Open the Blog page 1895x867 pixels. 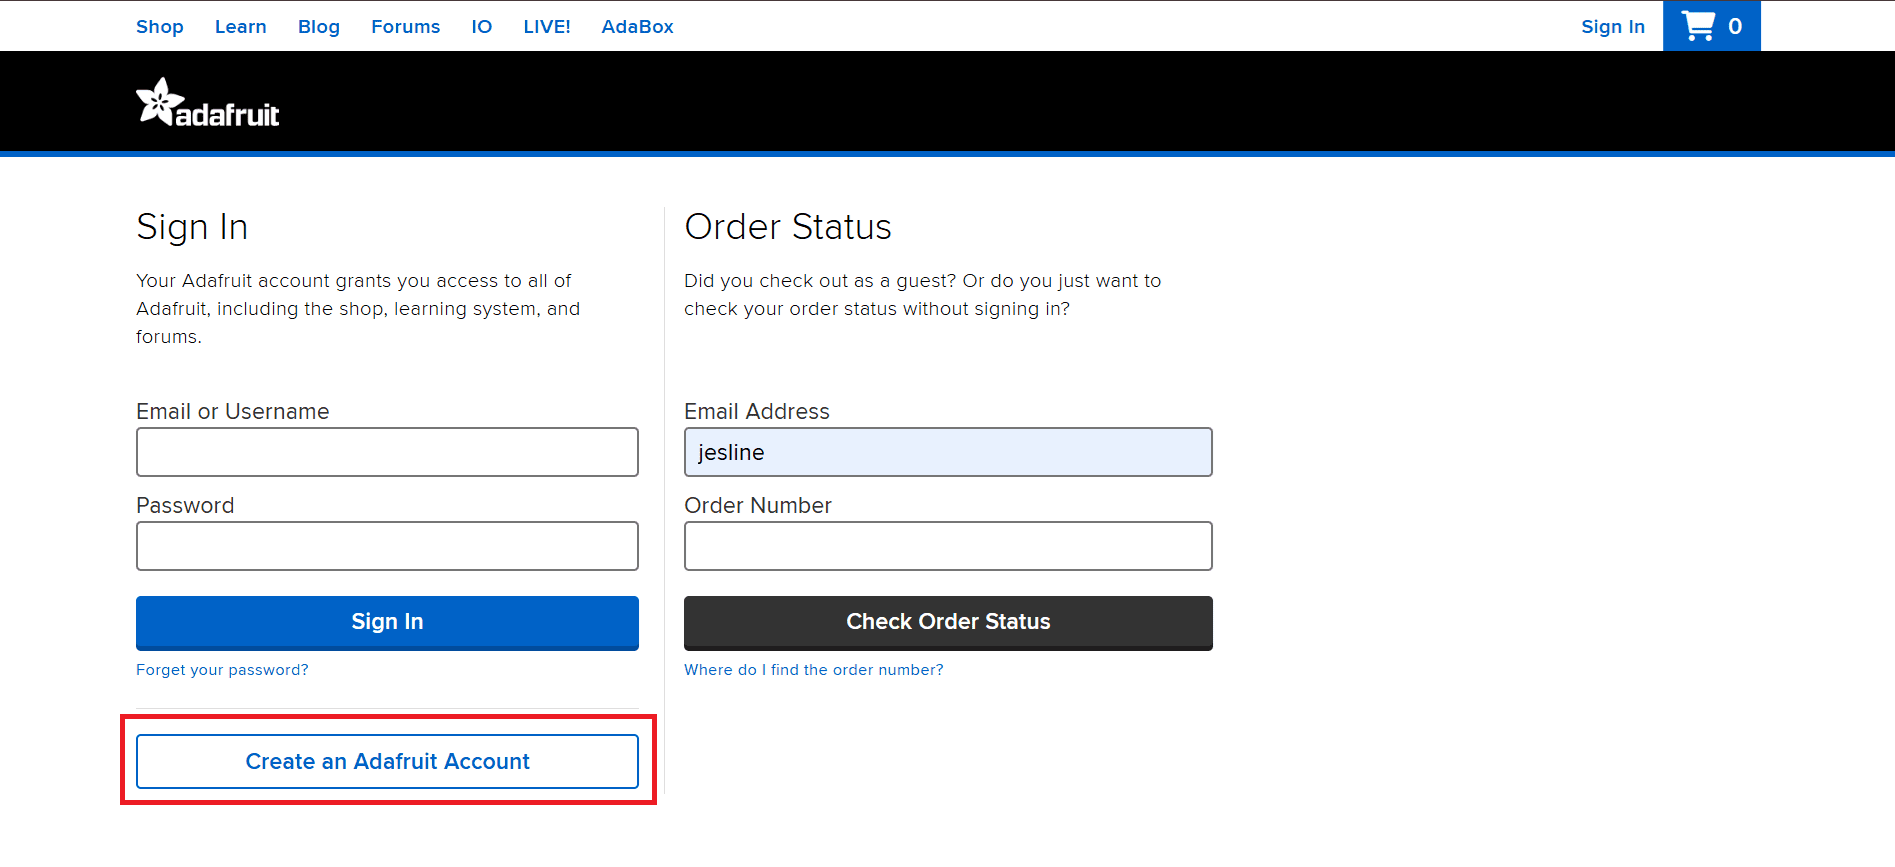click(319, 27)
